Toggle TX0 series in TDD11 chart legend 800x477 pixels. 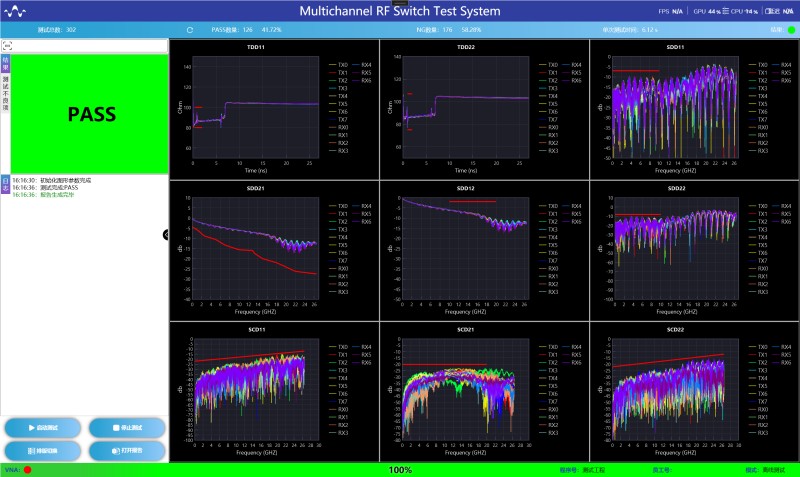pos(342,64)
